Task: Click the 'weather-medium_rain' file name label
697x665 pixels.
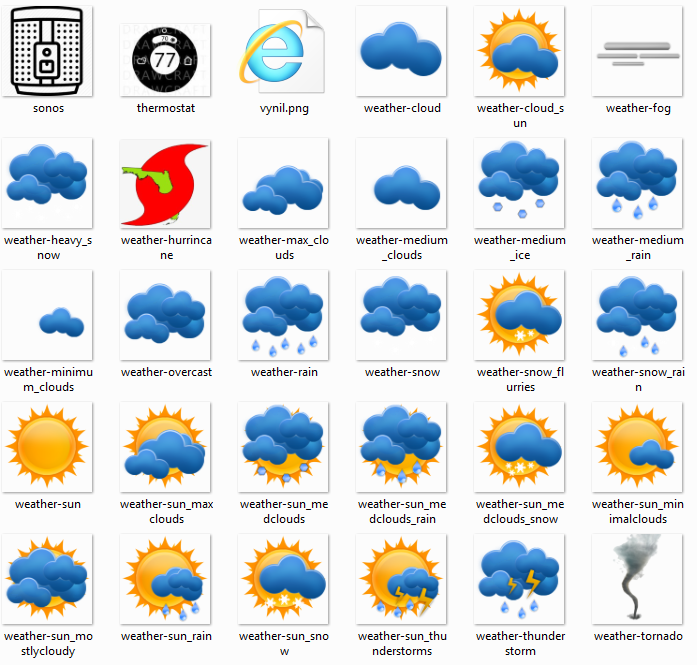Action: coord(638,248)
